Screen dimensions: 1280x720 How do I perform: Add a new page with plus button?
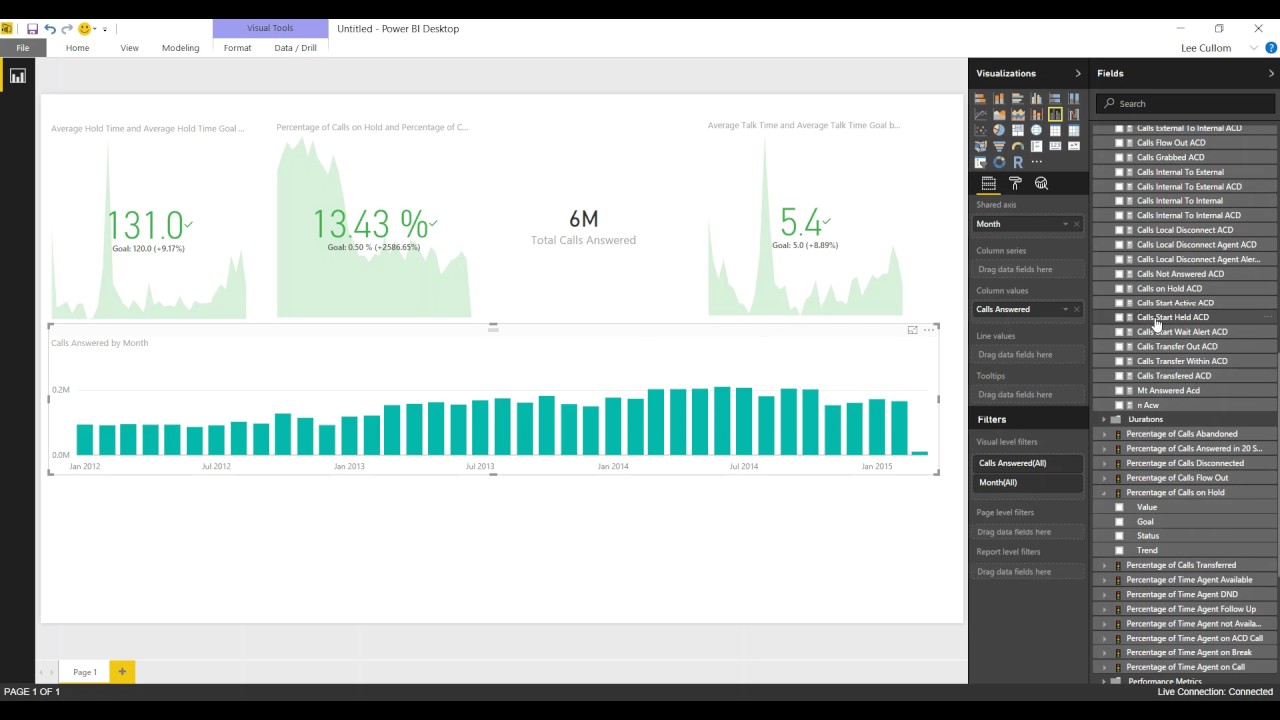[x=122, y=672]
